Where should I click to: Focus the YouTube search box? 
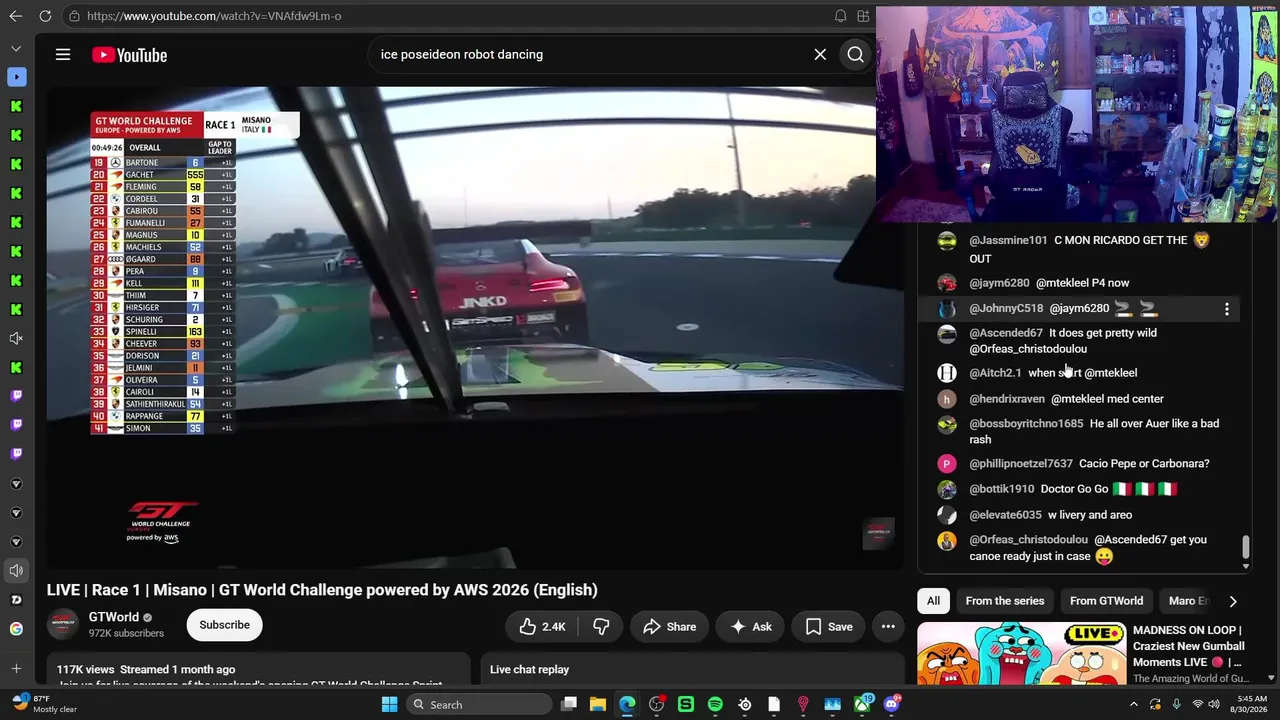590,55
